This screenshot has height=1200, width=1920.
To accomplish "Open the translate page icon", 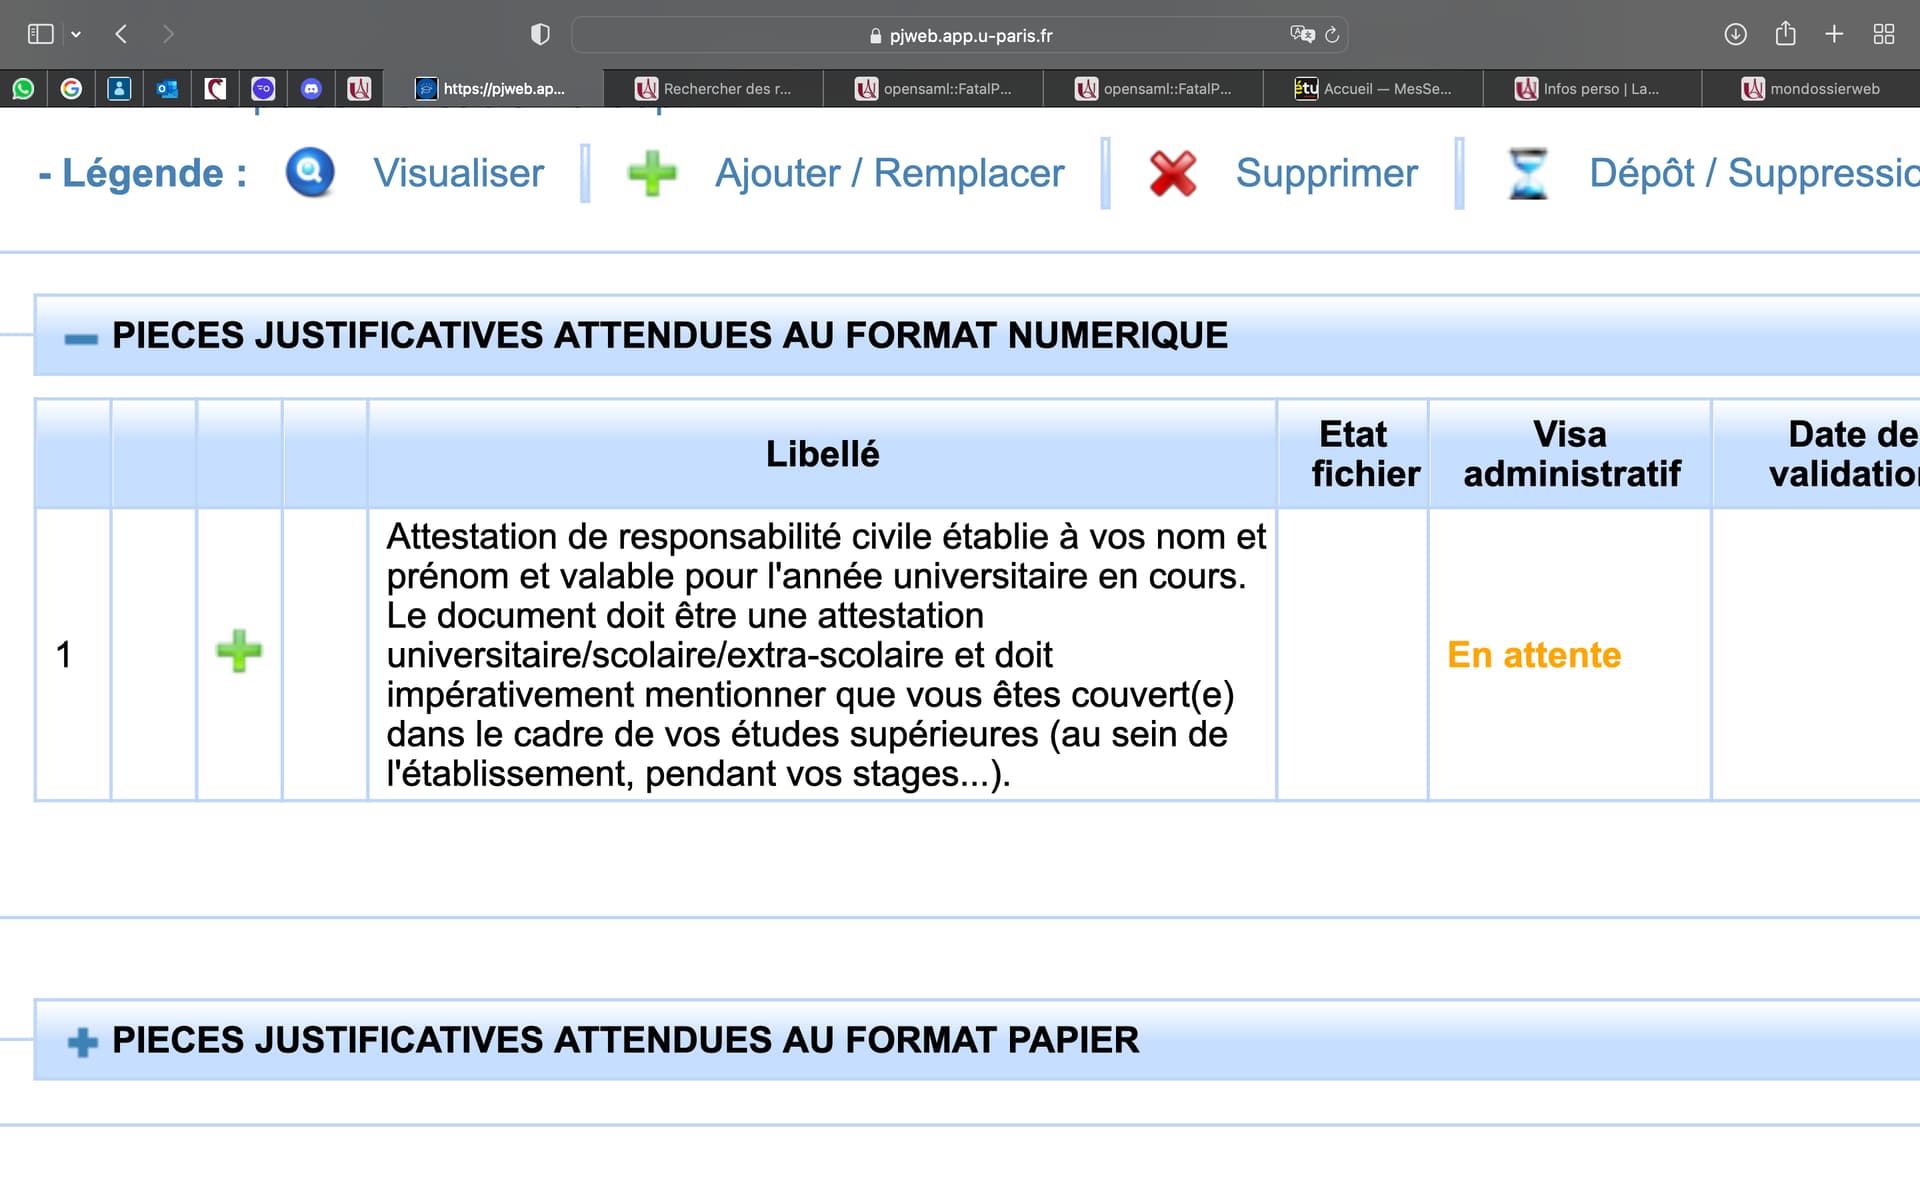I will point(1302,34).
